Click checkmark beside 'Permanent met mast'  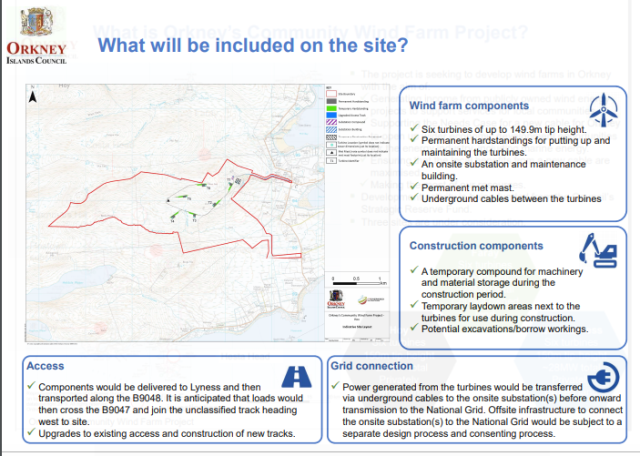[414, 187]
